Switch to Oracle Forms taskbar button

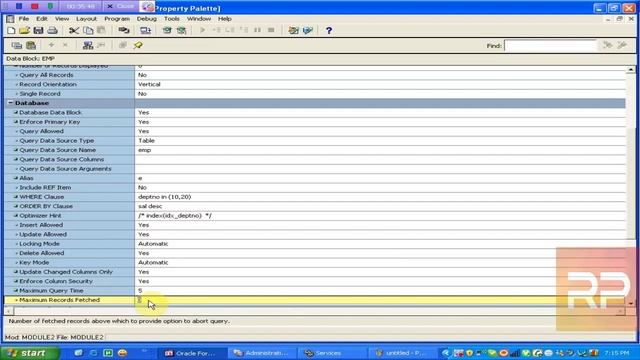(x=192, y=353)
